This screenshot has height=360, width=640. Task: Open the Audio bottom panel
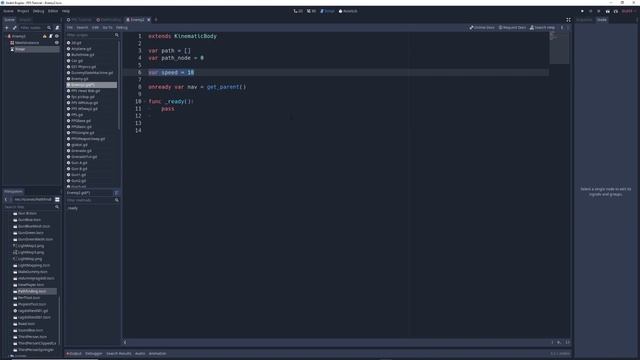click(140, 353)
